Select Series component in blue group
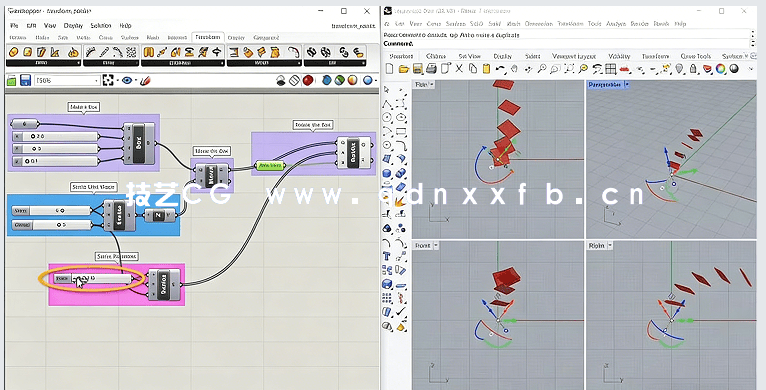The height and width of the screenshot is (390, 766). [119, 215]
